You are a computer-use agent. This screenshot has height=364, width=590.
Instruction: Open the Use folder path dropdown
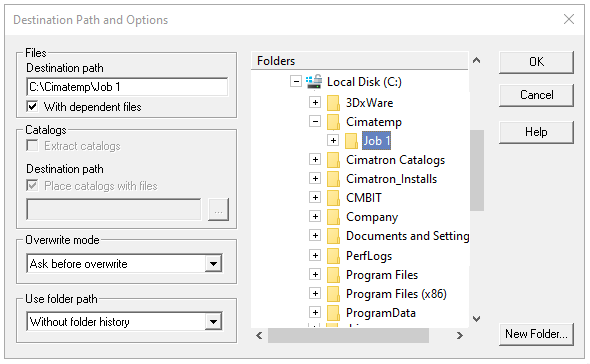[x=213, y=321]
